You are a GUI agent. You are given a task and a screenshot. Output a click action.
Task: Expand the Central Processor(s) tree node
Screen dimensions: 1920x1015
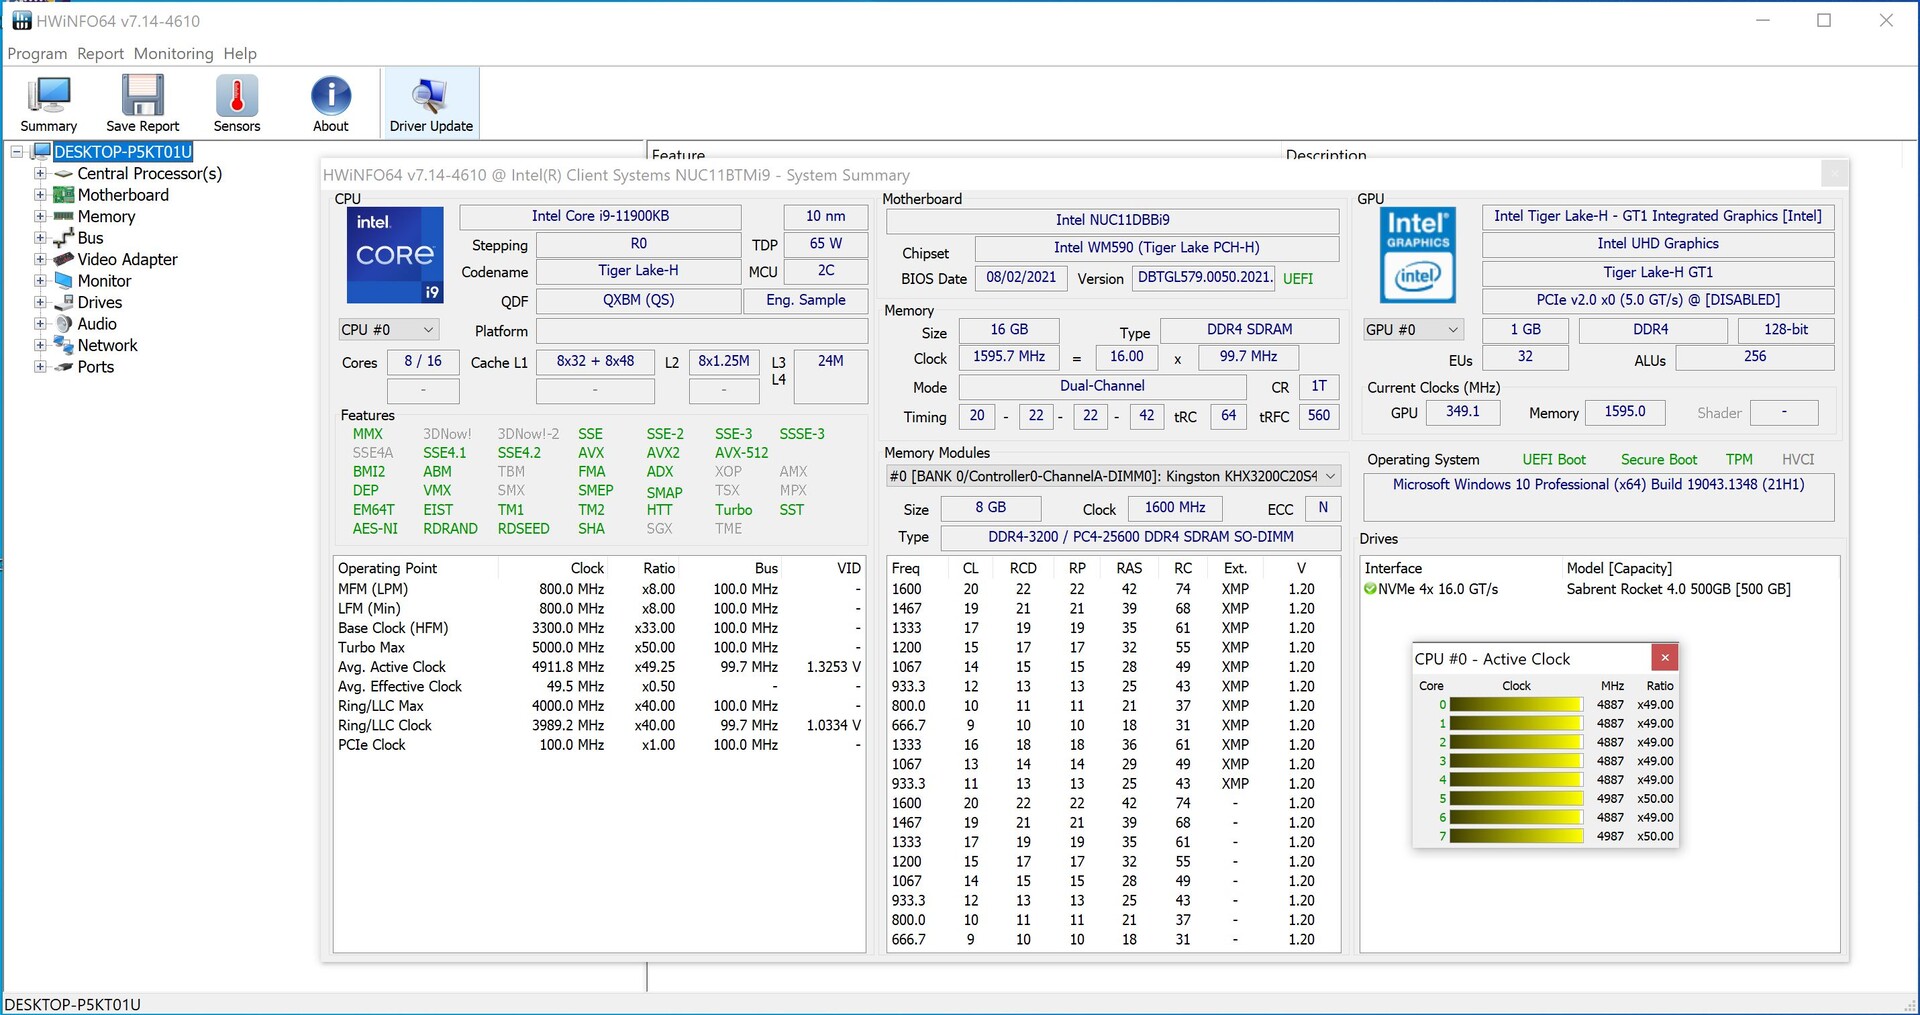point(40,173)
